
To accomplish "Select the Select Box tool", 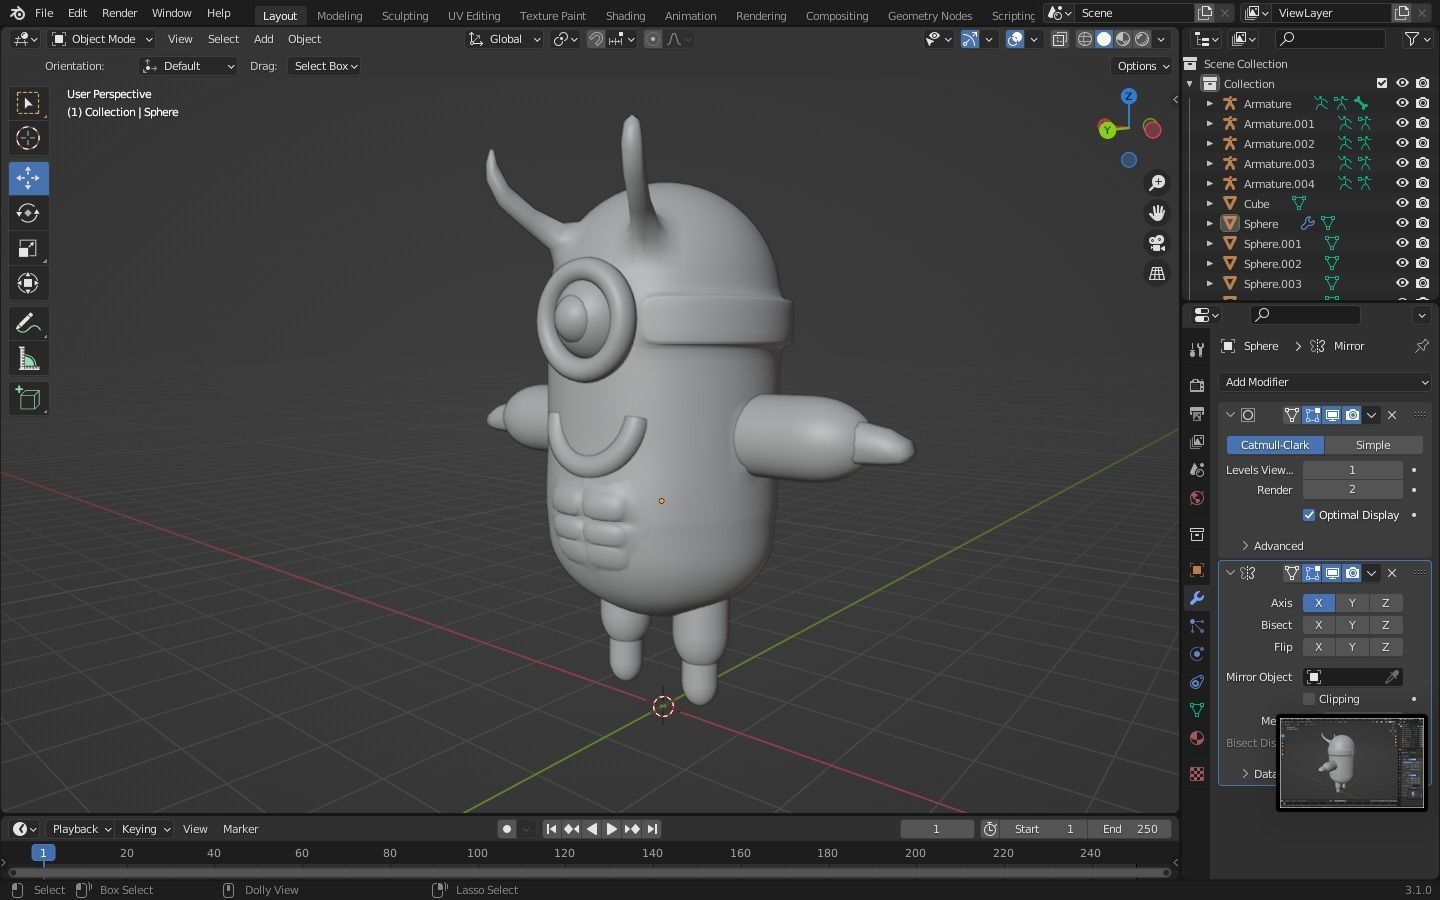I will click(28, 103).
